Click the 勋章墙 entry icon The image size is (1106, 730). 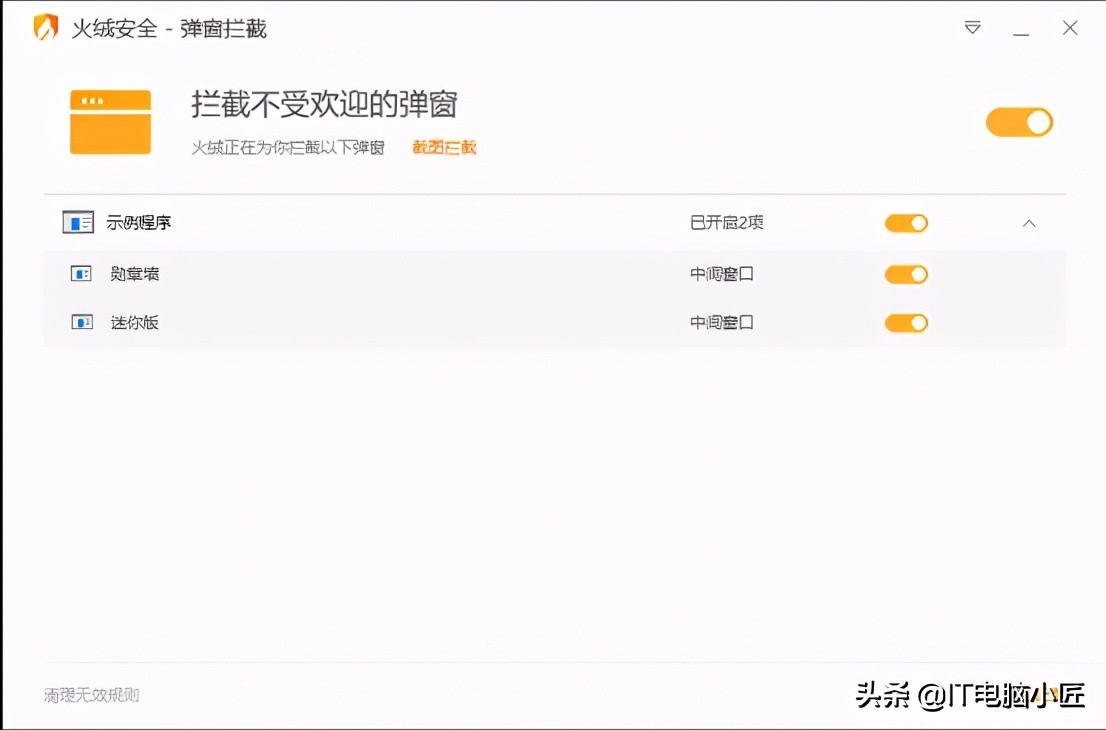coord(80,273)
